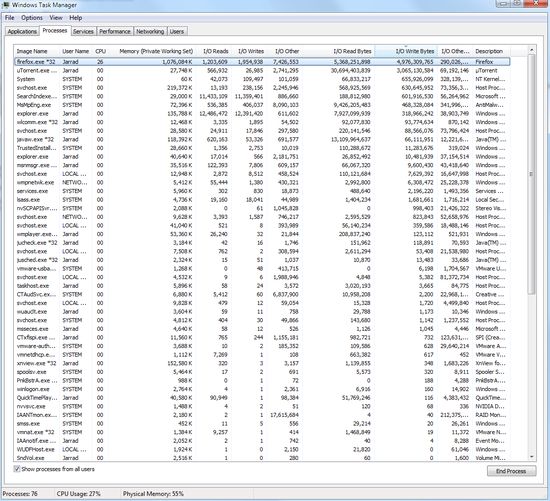Click the scrollbar up arrow
The image size is (550, 501).
pyautogui.click(x=531, y=50)
